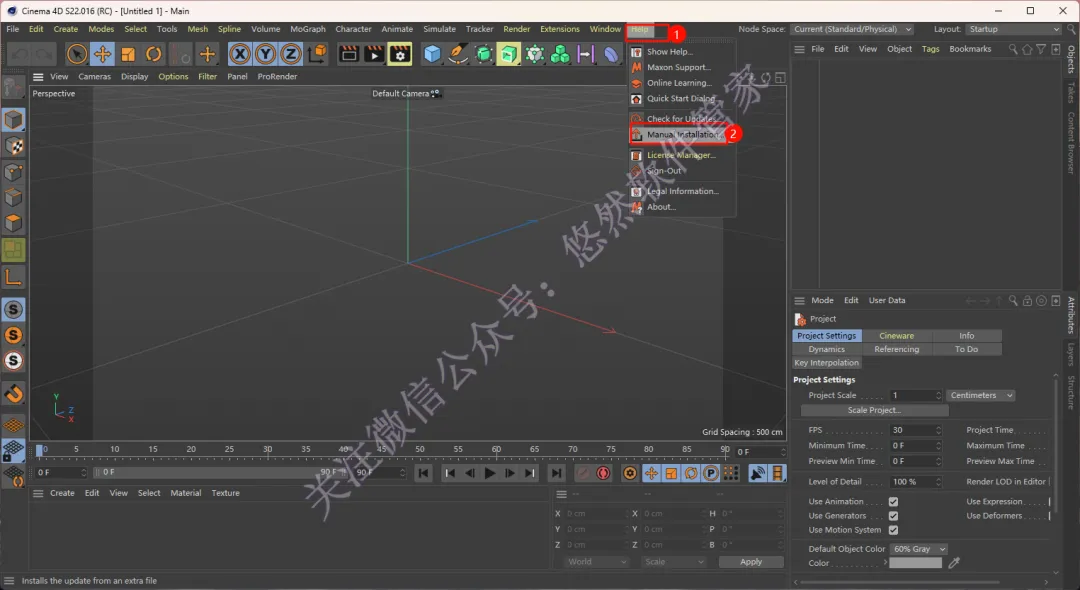The width and height of the screenshot is (1080, 590).
Task: Pick color with eyedropper icon
Action: tap(954, 563)
